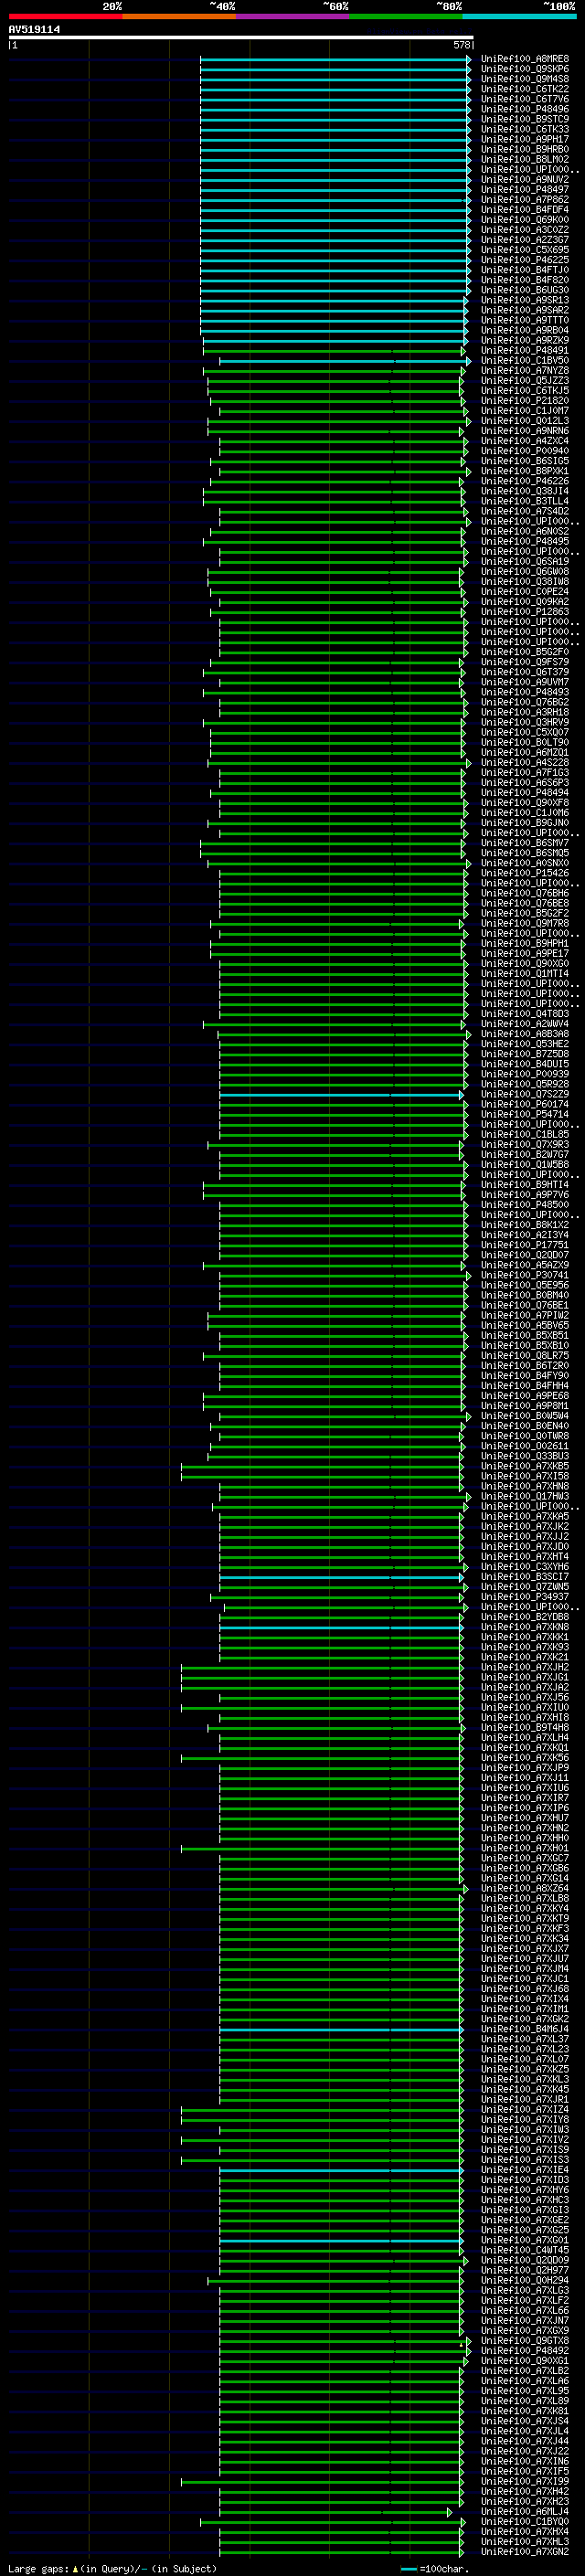Image resolution: width=585 pixels, height=2576 pixels.
Task: Select UniRef100_A7XHN8 label
Action: [524, 1486]
